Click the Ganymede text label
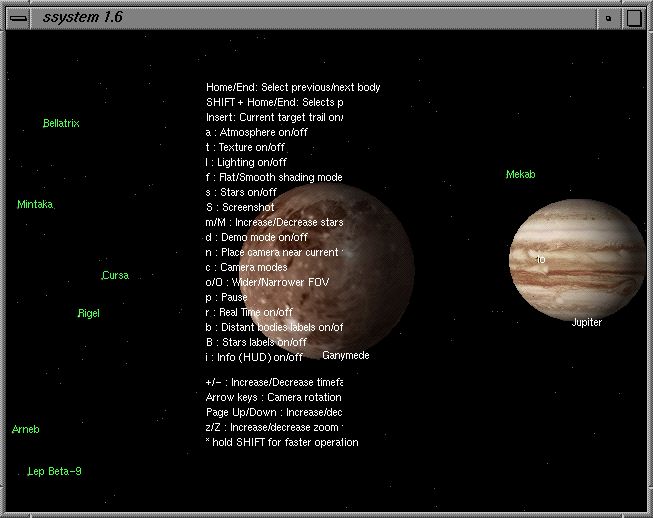 pos(346,355)
